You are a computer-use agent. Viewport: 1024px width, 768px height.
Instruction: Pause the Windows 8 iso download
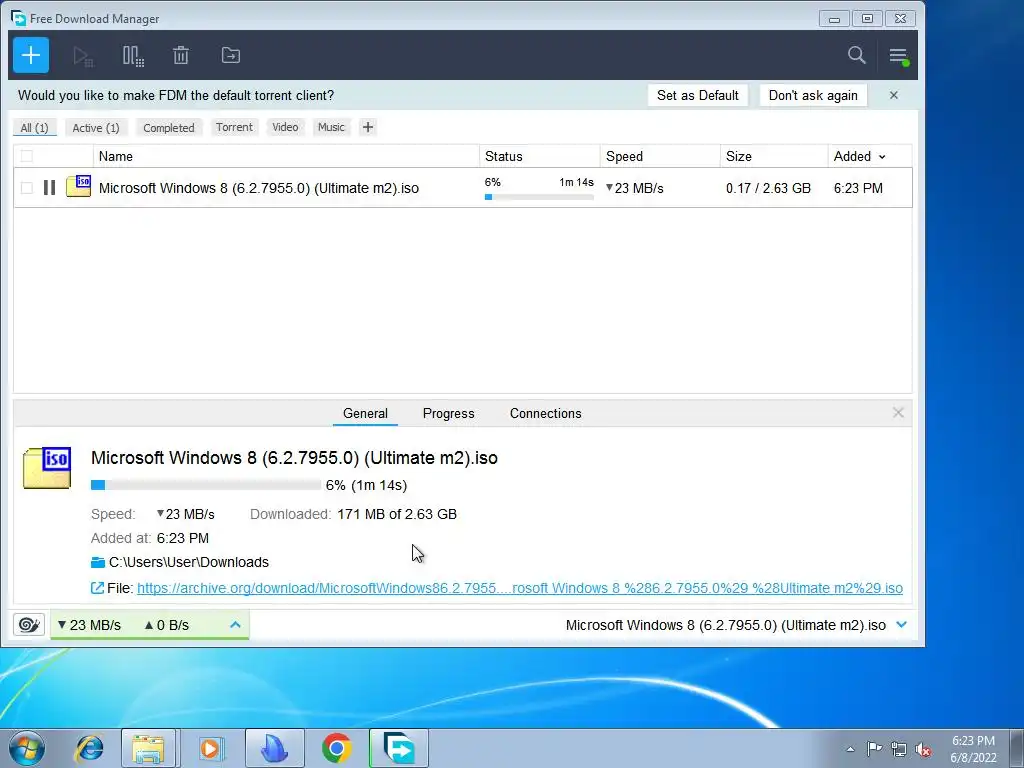click(x=49, y=188)
